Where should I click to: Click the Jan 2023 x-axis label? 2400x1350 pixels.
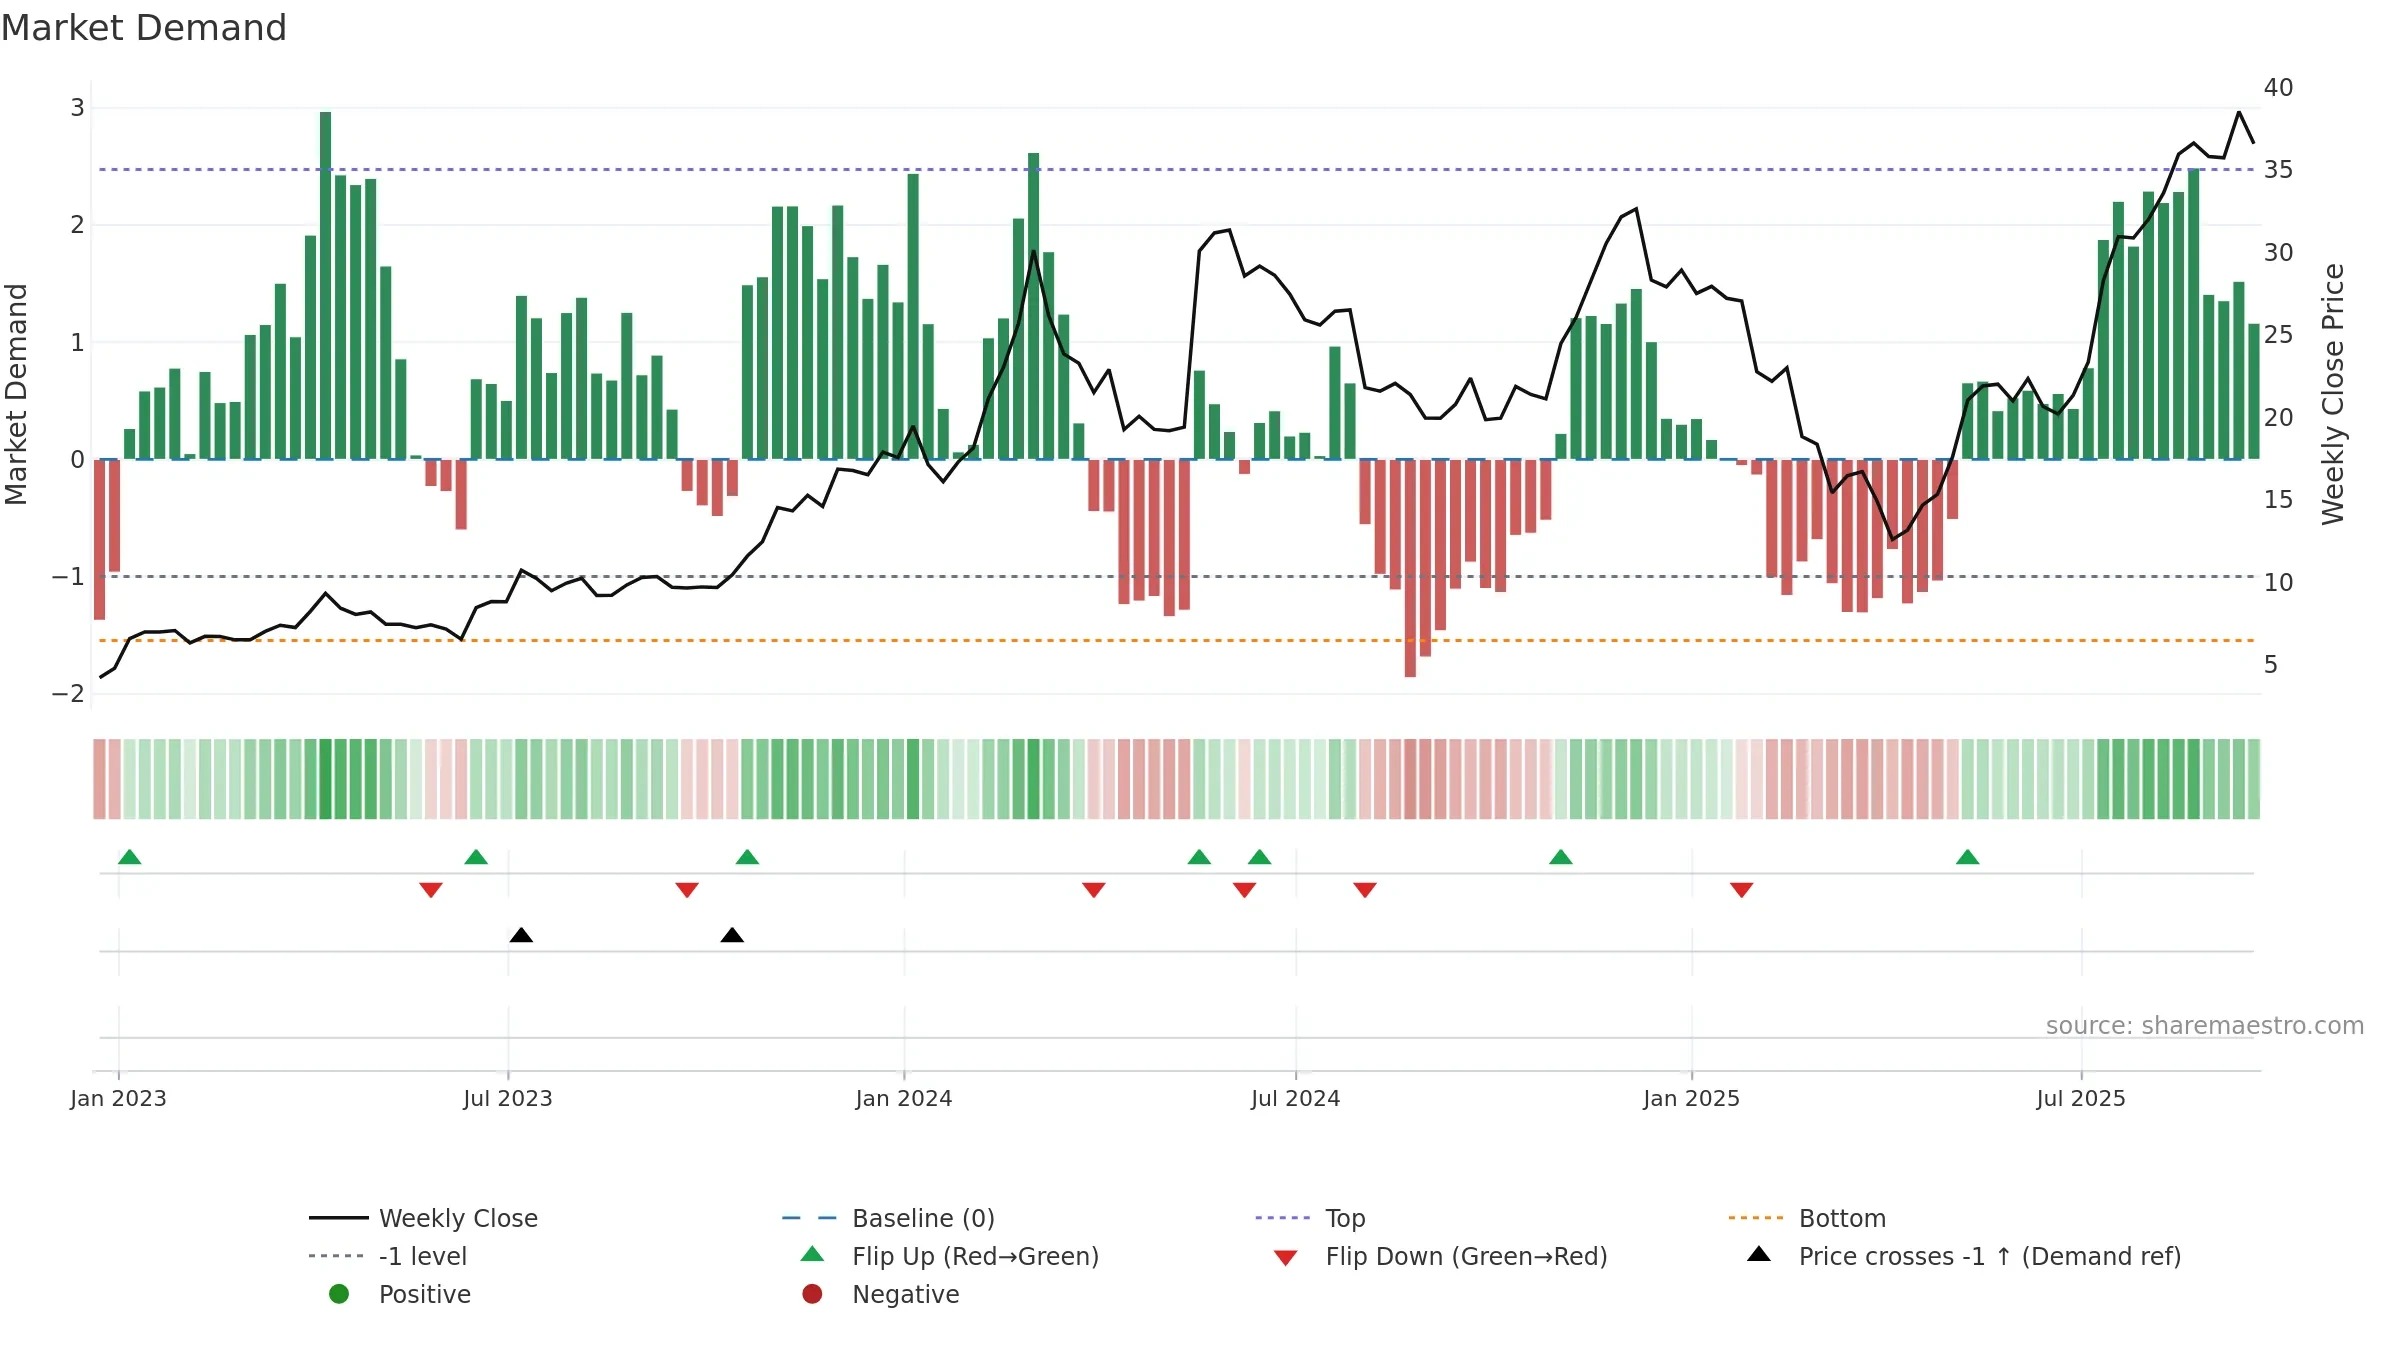click(118, 1098)
